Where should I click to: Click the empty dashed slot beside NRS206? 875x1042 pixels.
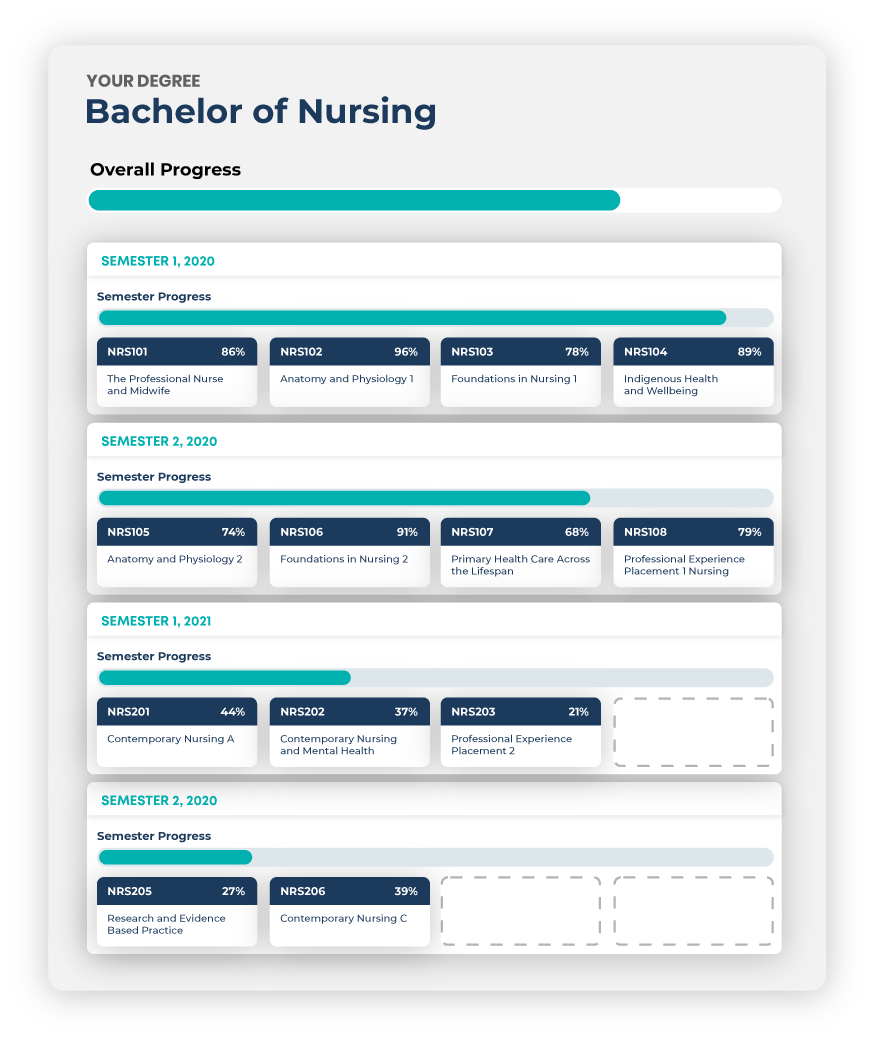[520, 911]
